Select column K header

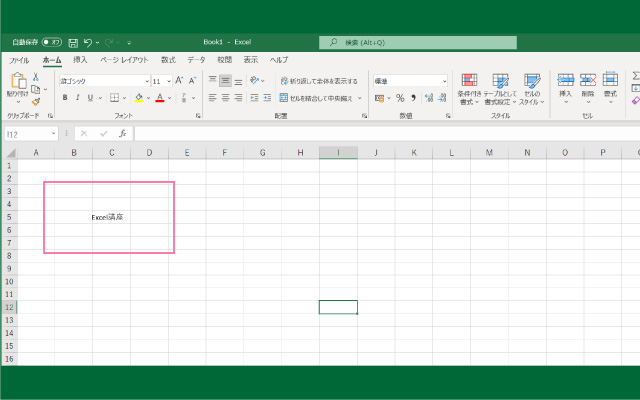414,153
